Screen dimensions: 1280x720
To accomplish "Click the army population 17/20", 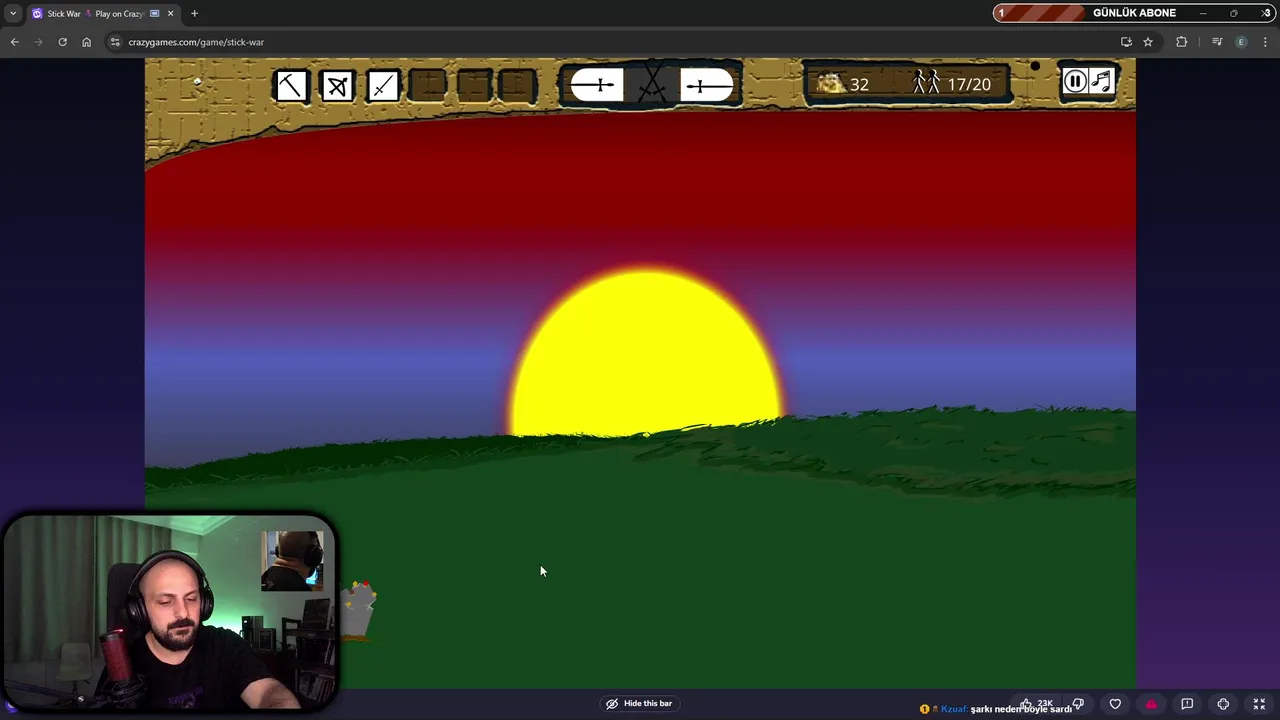I will (952, 84).
